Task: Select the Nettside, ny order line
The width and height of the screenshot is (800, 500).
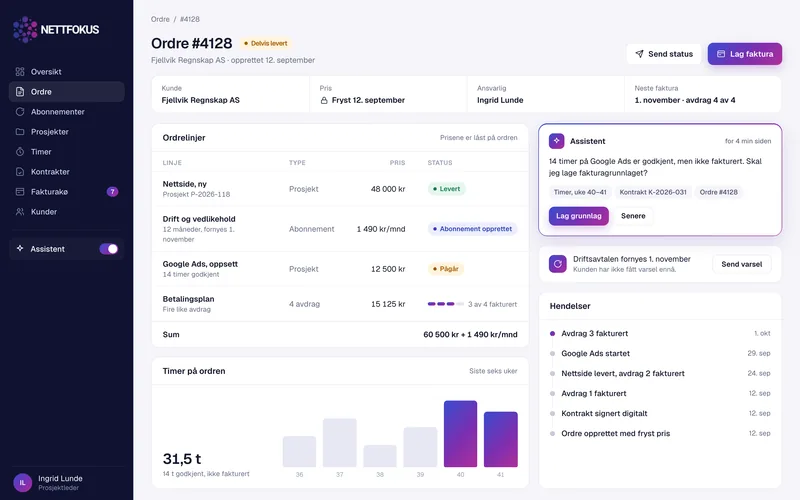Action: point(340,189)
